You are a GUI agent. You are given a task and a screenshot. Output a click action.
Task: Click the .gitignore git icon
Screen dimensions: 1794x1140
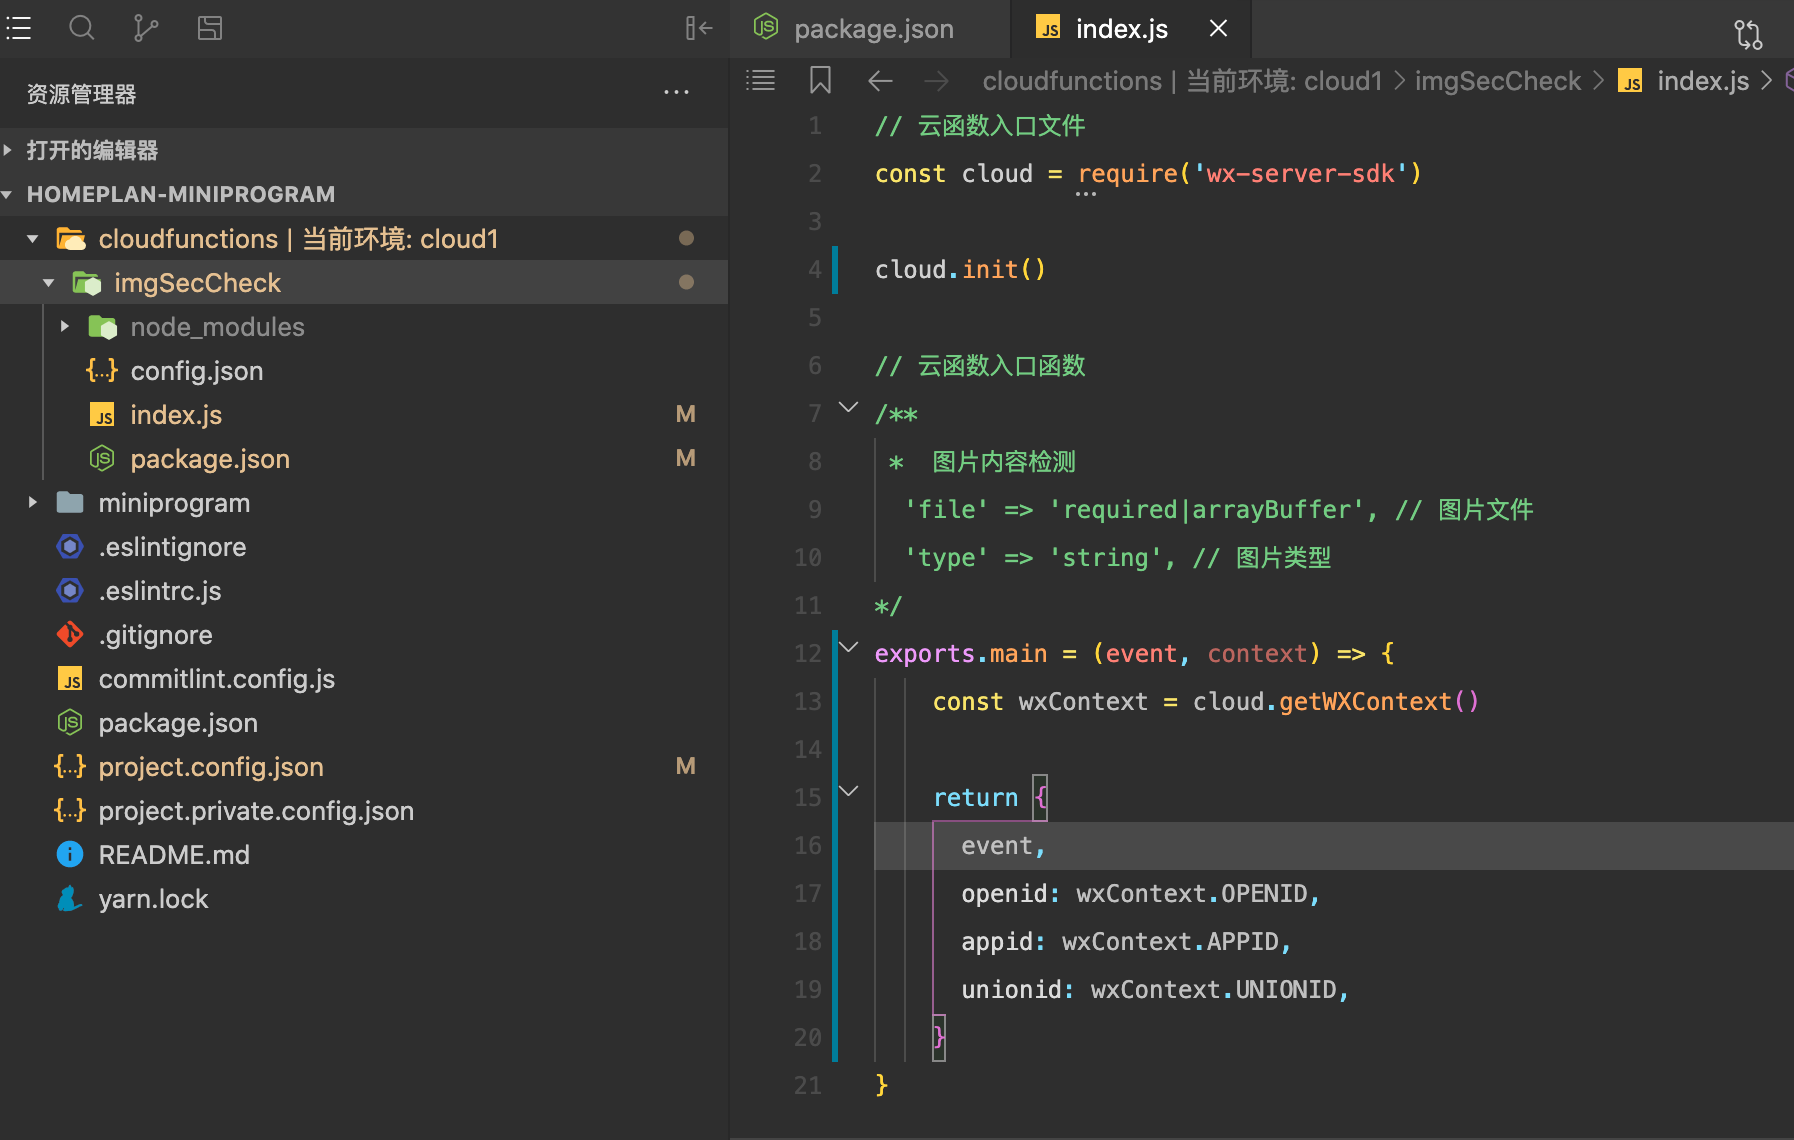(70, 635)
